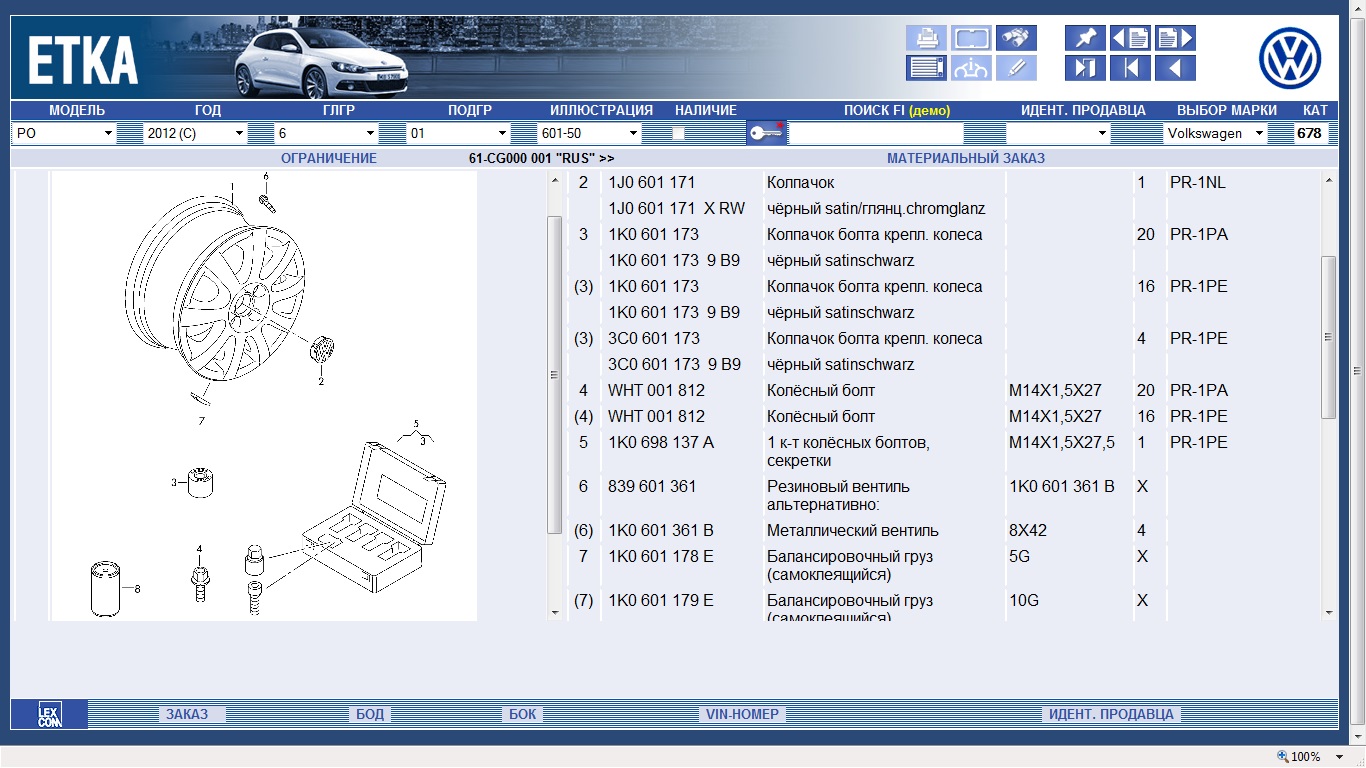Click the 8X42 remark cell
The image size is (1366, 768).
pyautogui.click(x=1028, y=530)
